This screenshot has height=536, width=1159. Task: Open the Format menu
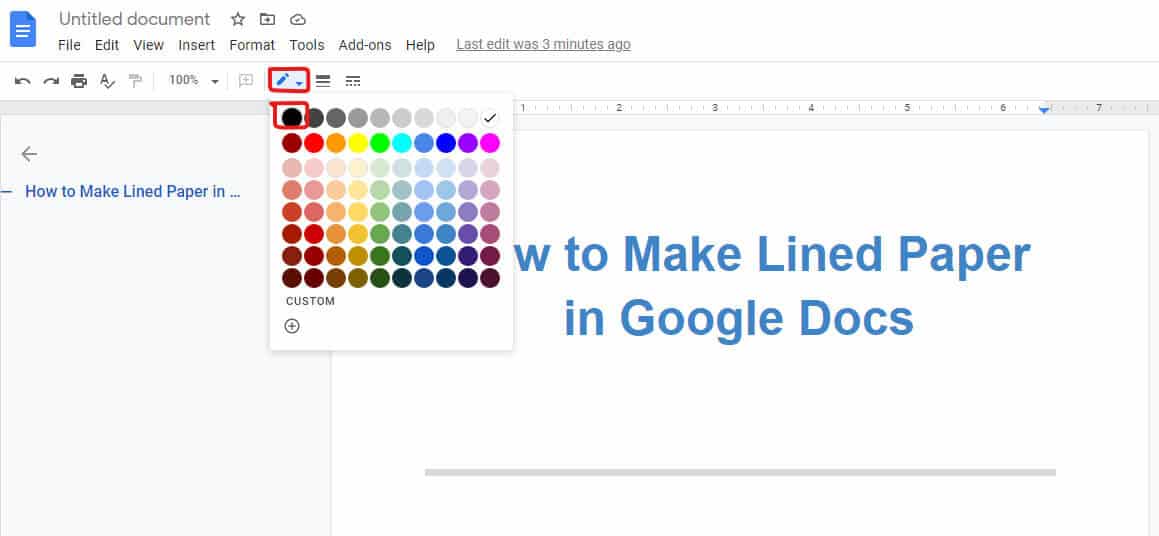pos(252,45)
